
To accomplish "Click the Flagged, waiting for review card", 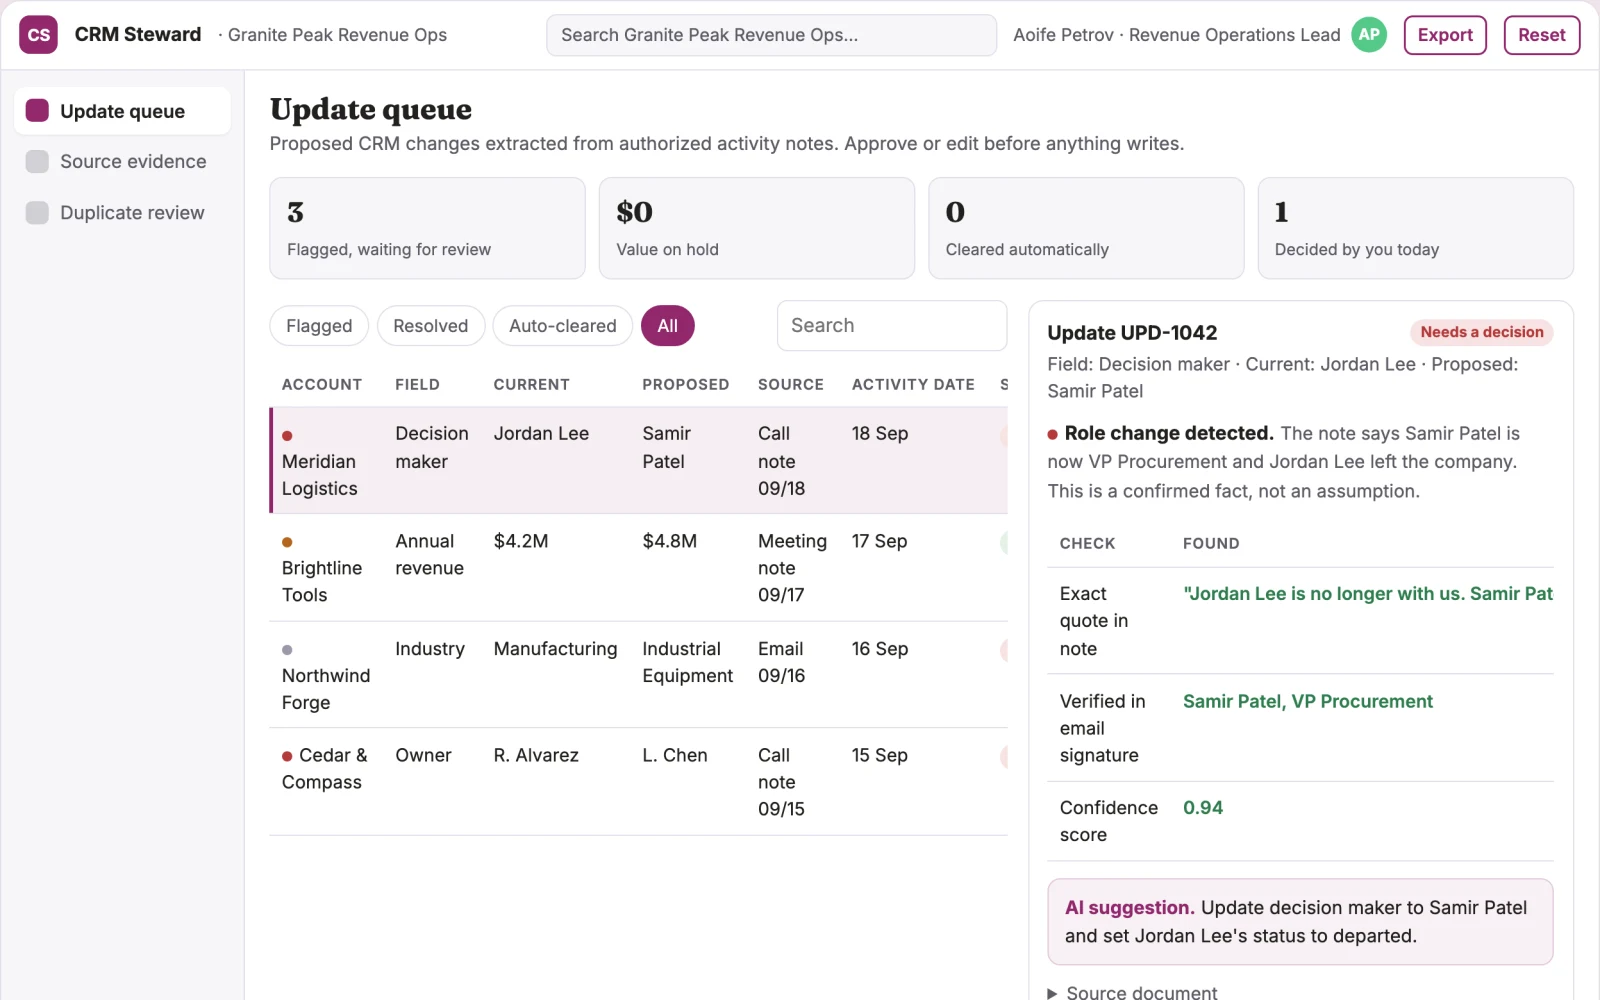I will (x=427, y=228).
